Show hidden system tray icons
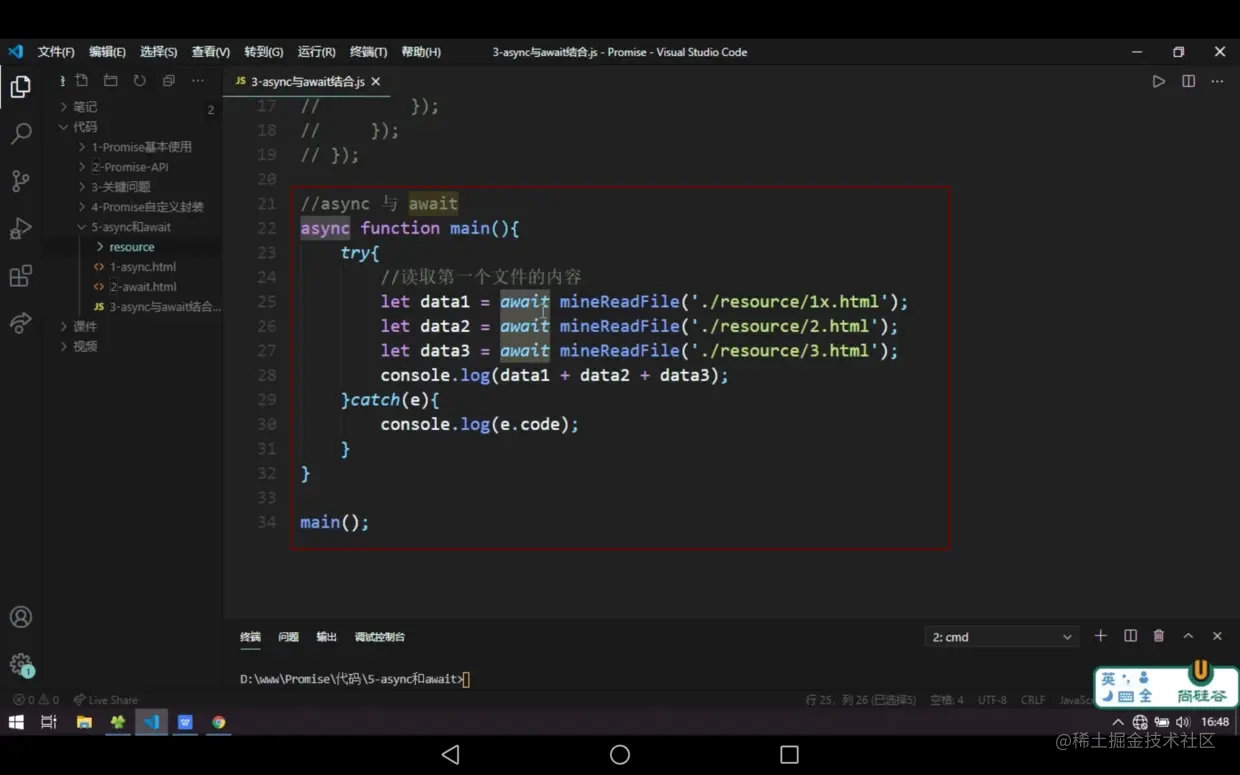 [x=1118, y=722]
